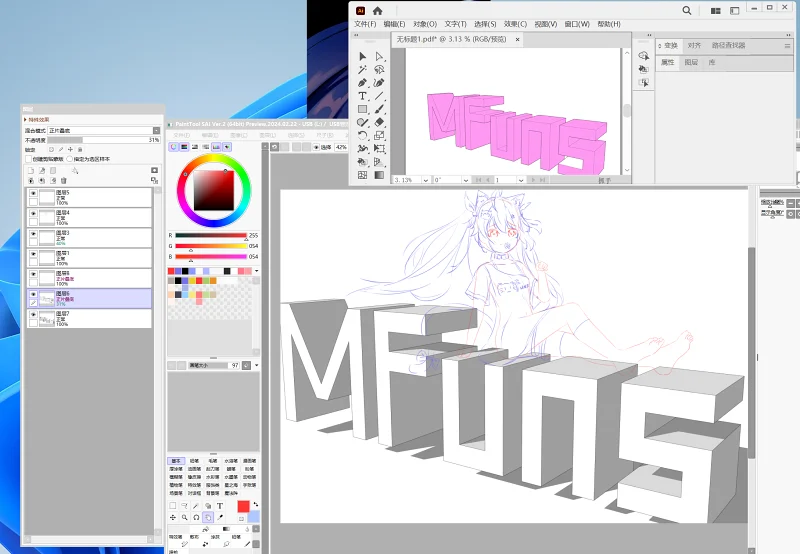Select the Rotate tool in Illustrator

coord(362,136)
